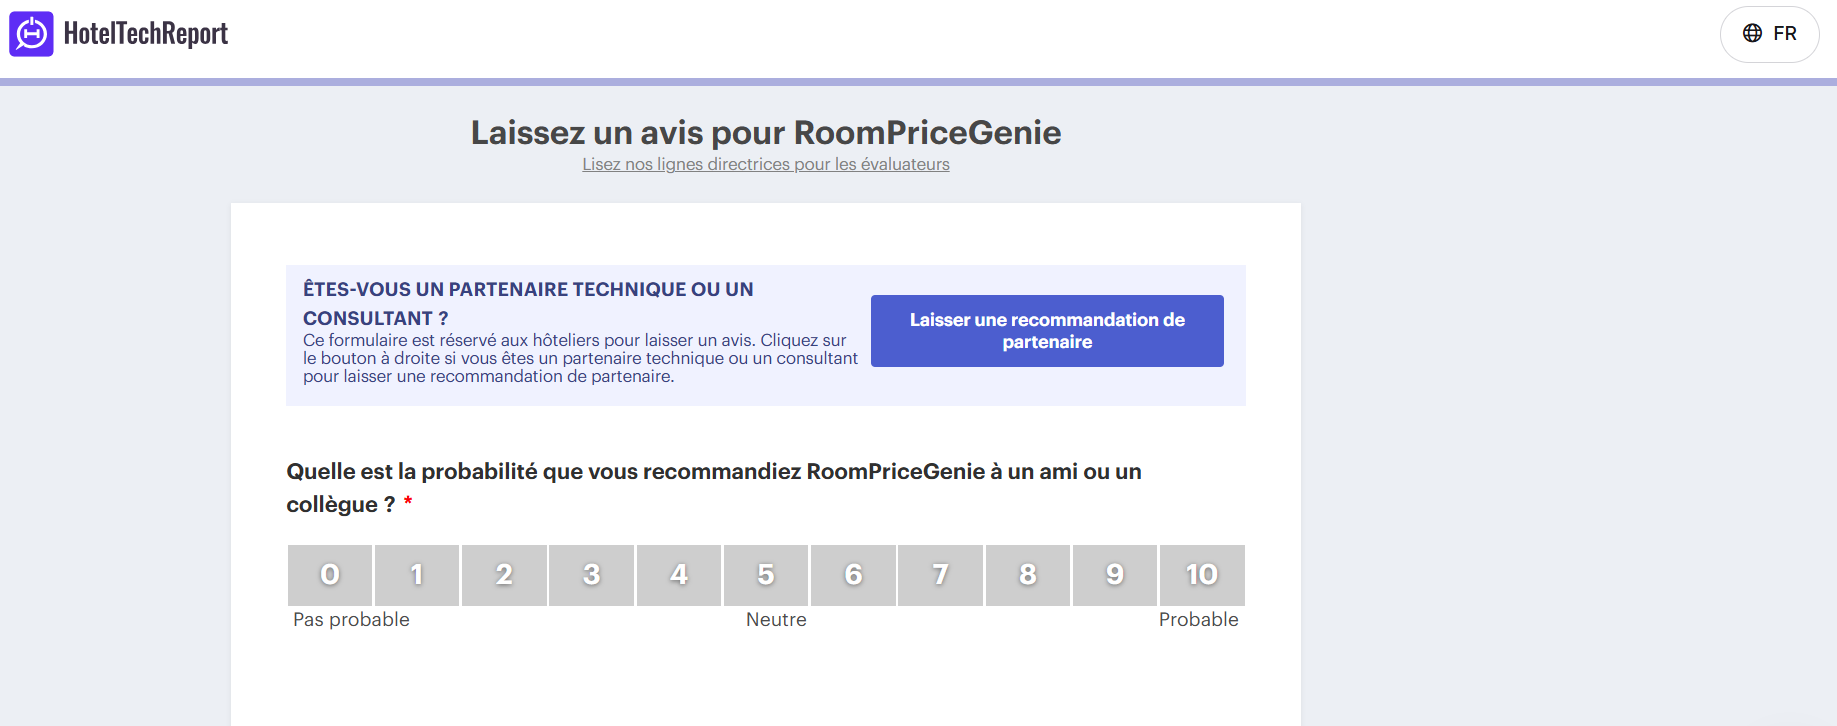Select the neutral rating 5
This screenshot has width=1837, height=726.
(766, 575)
